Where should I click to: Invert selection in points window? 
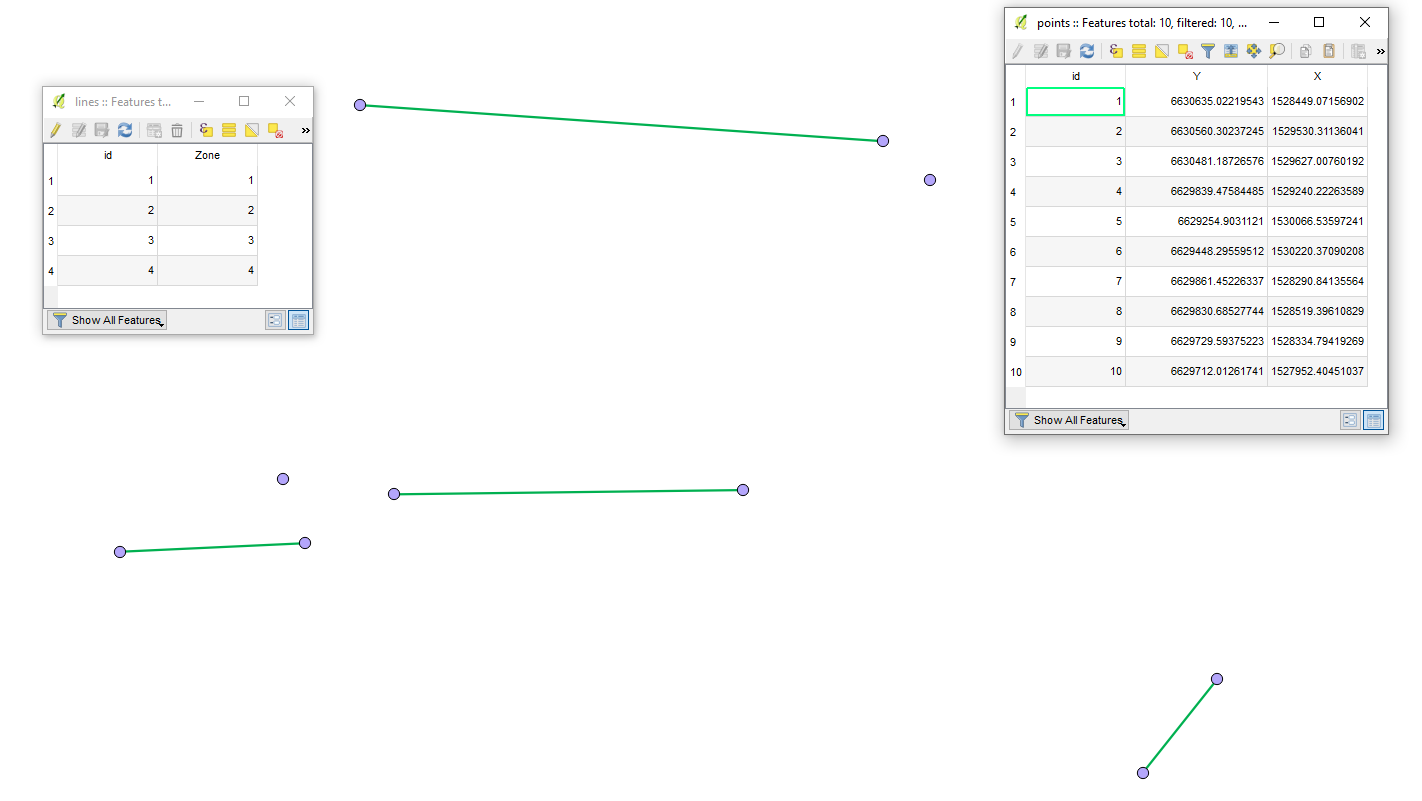pos(1162,51)
